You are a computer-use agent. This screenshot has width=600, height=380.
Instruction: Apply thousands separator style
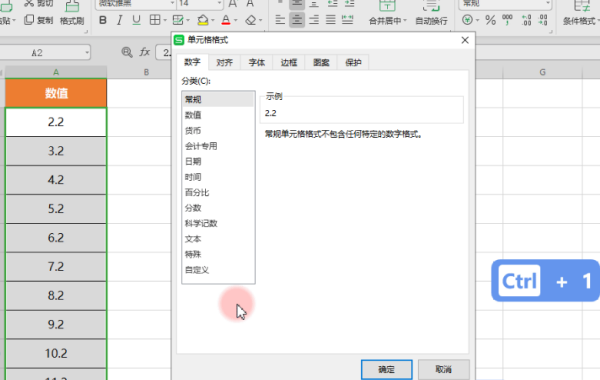[507, 20]
